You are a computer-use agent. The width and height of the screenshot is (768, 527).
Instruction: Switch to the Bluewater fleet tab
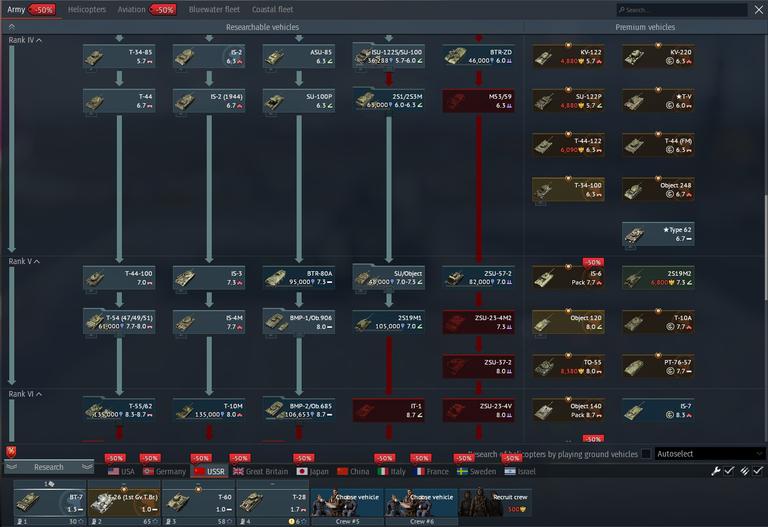215,9
